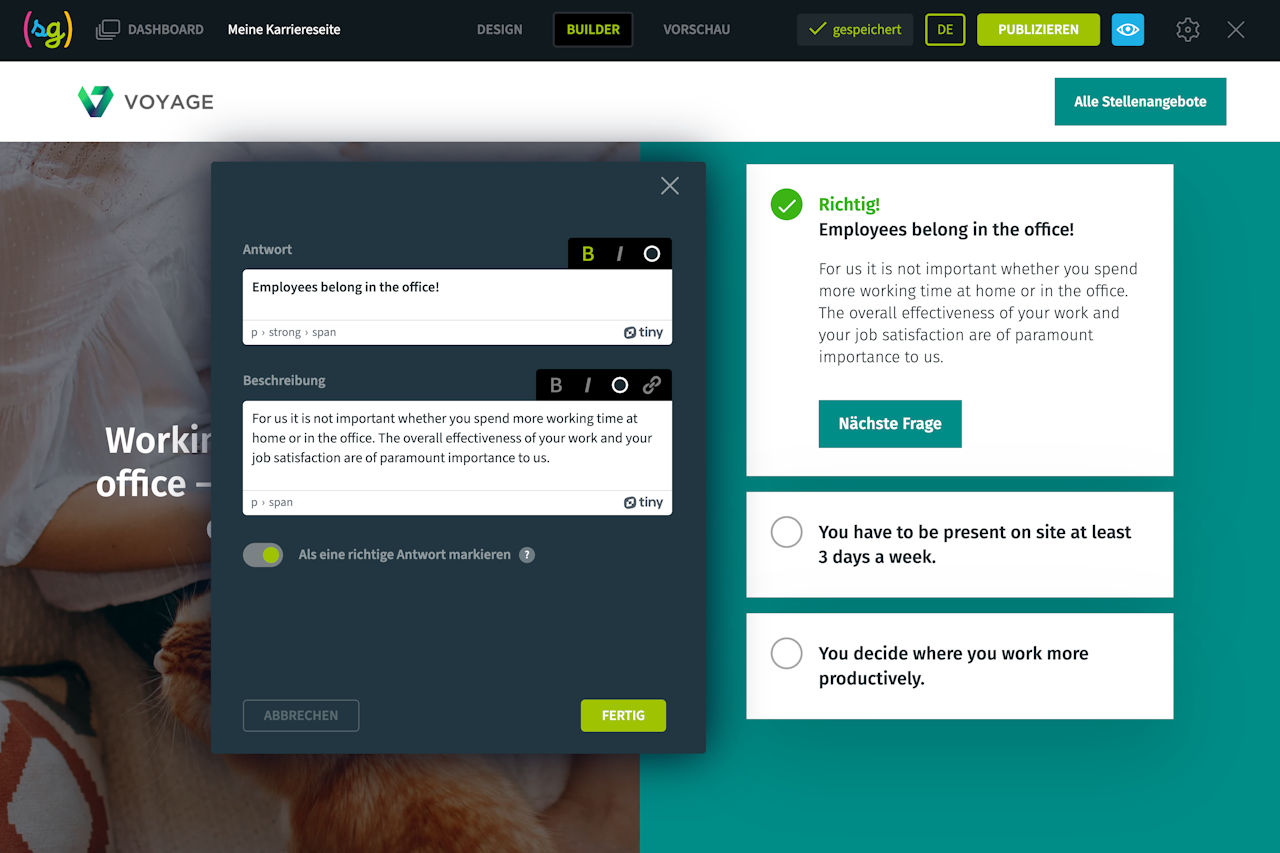Open the color circle in the Antwort toolbar

click(x=652, y=254)
